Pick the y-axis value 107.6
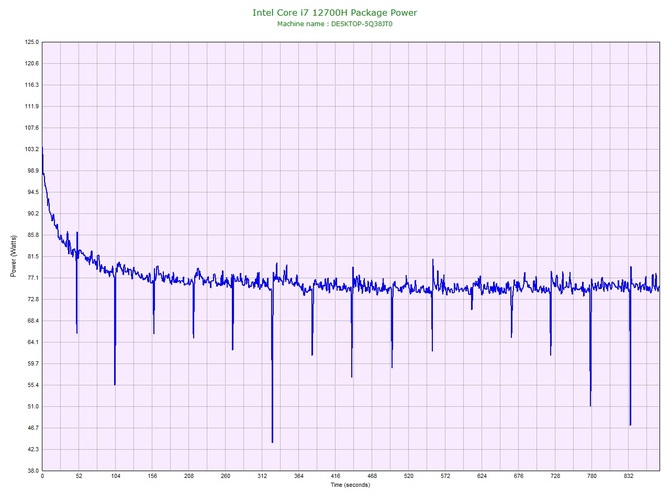The height and width of the screenshot is (502, 670). pyautogui.click(x=33, y=128)
